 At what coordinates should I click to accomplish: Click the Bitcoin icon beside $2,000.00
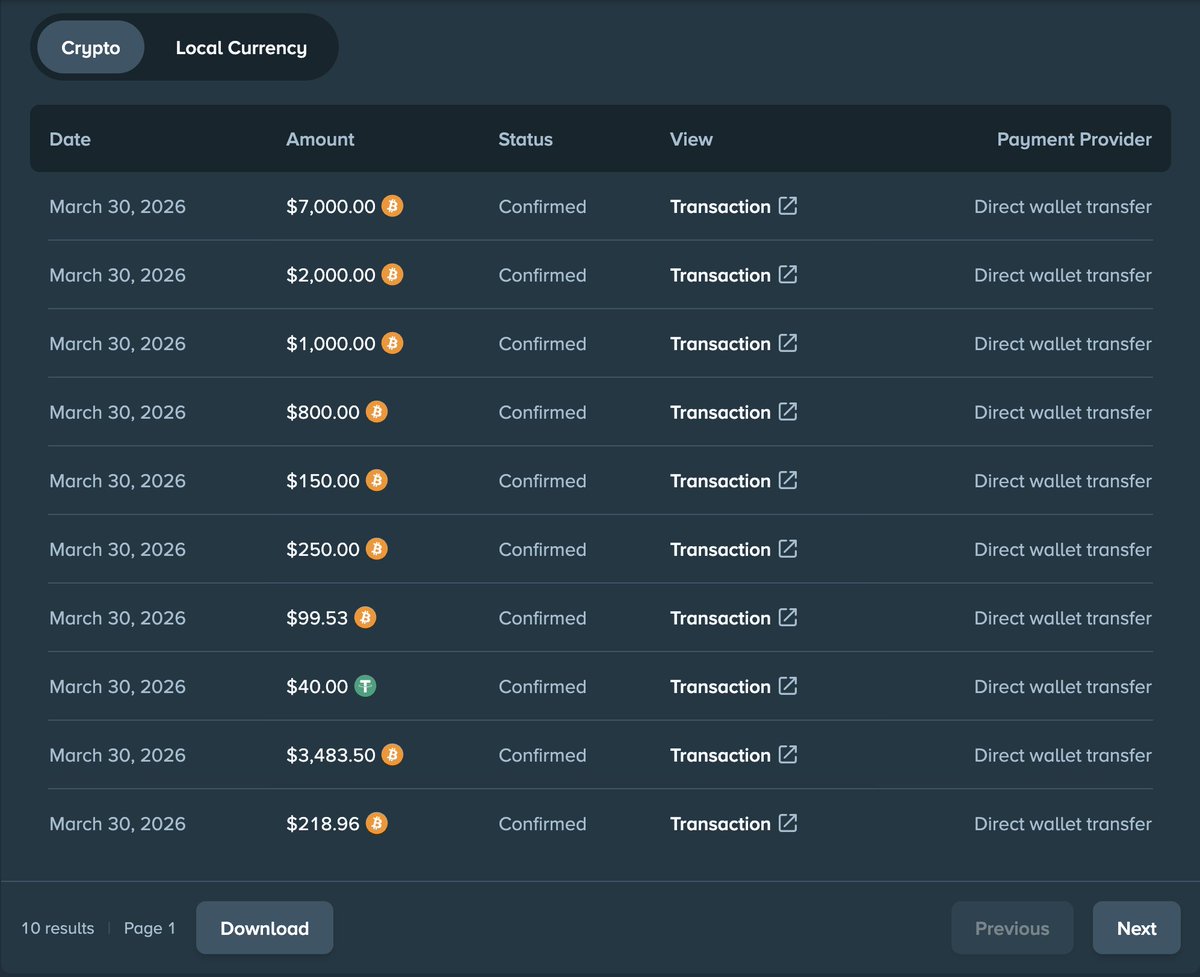click(393, 275)
